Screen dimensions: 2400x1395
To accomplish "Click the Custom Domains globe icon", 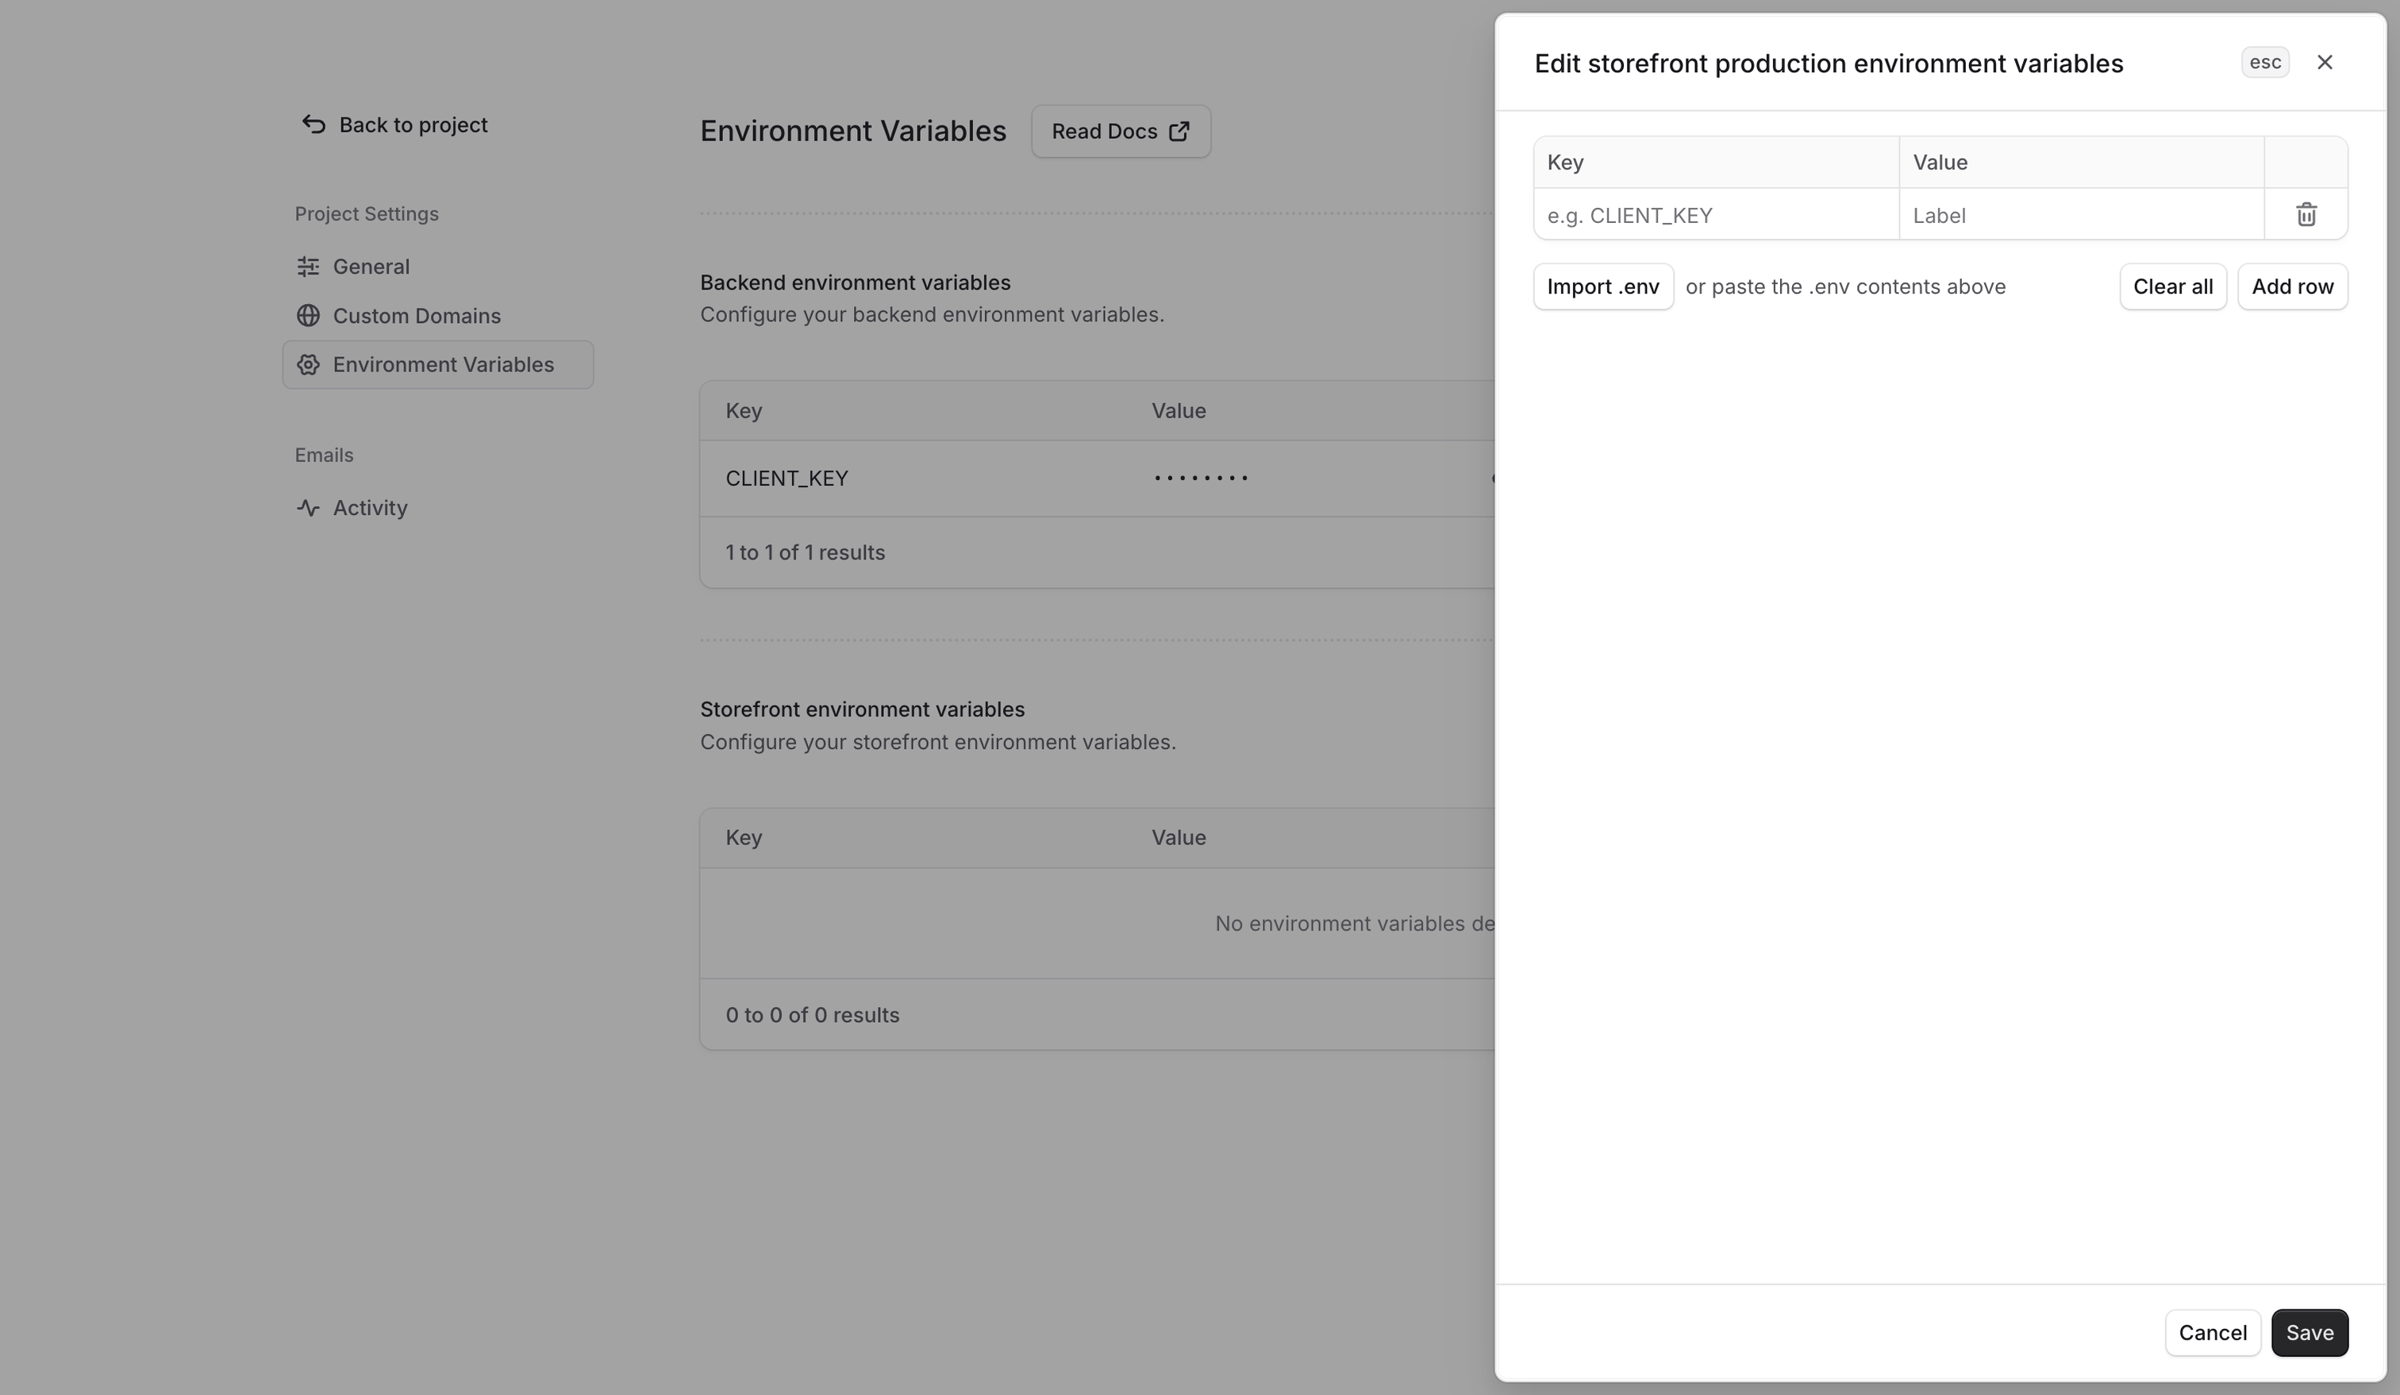I will point(308,315).
